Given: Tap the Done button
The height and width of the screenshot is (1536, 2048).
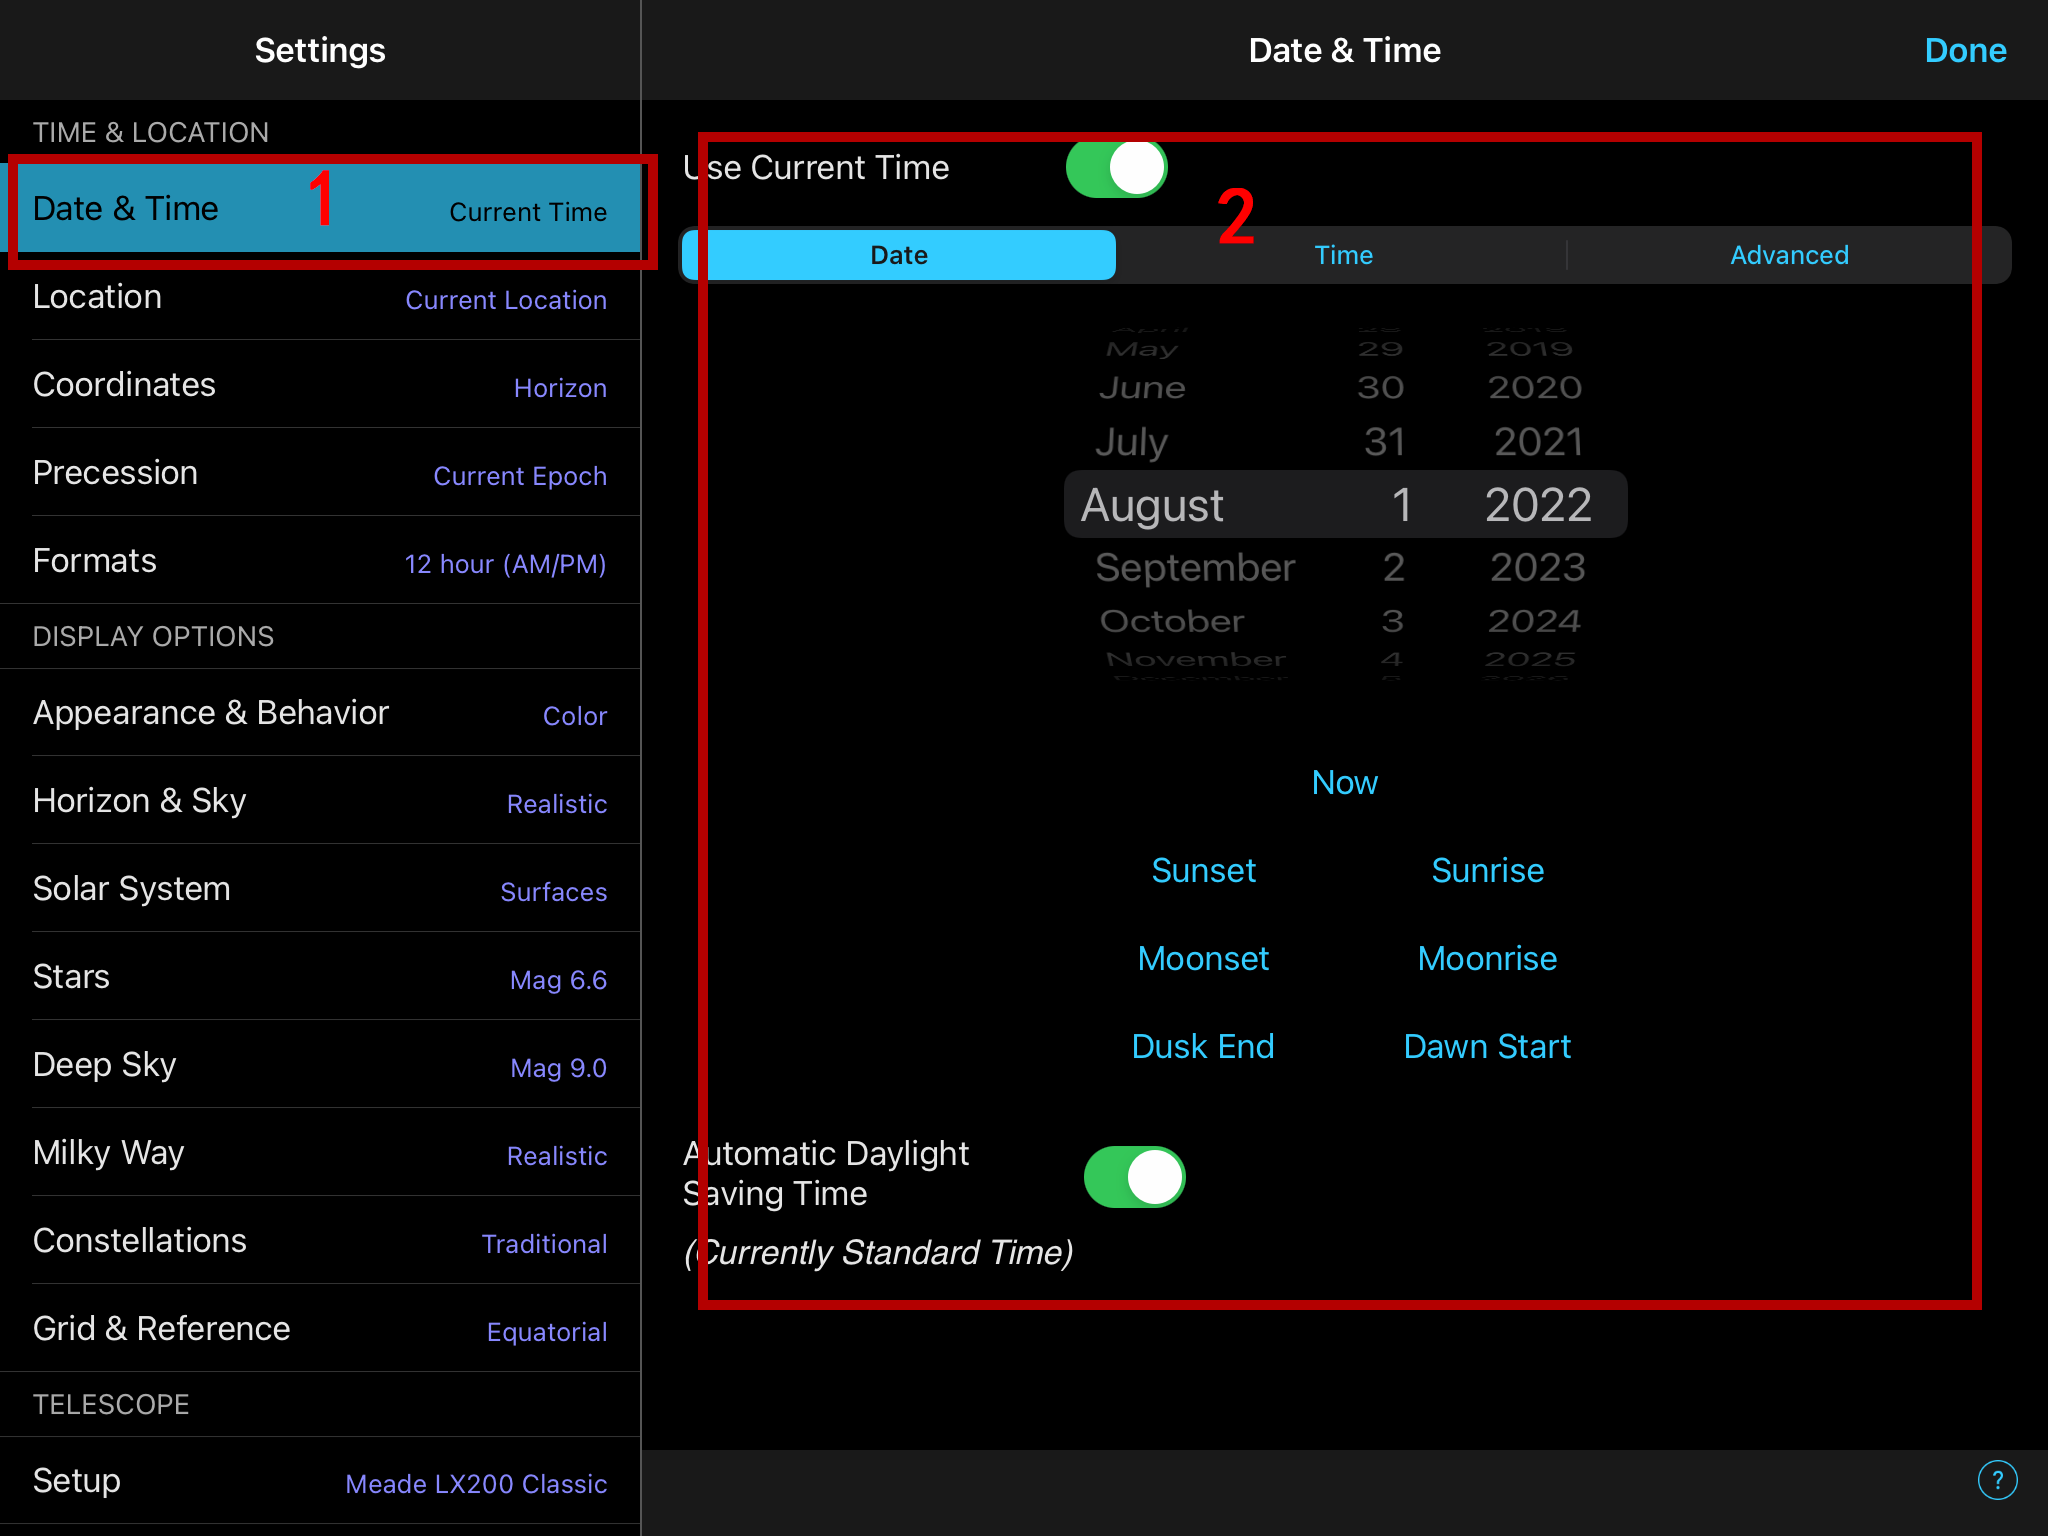Looking at the screenshot, I should coord(1964,50).
